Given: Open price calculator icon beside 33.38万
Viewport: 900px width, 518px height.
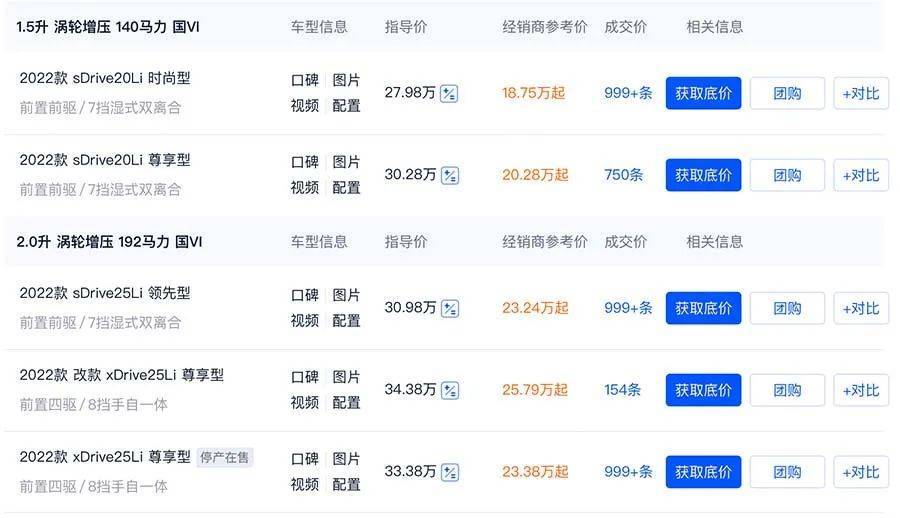Looking at the screenshot, I should tap(449, 473).
